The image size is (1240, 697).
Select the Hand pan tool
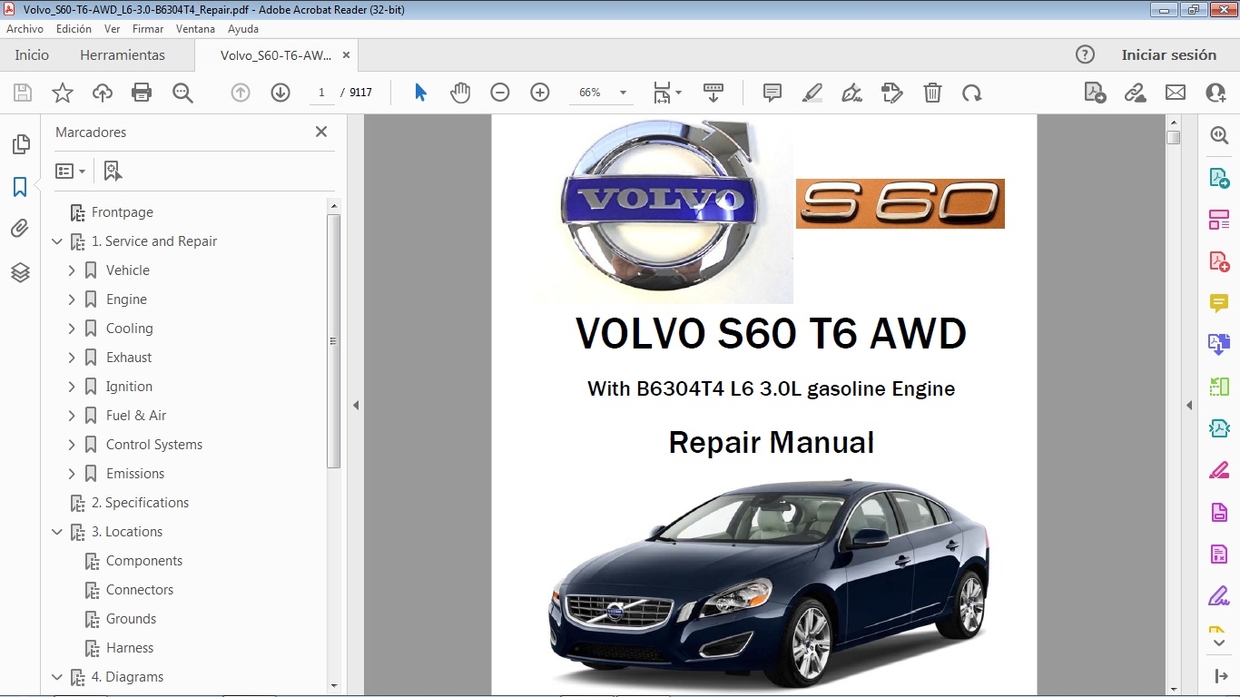460,93
